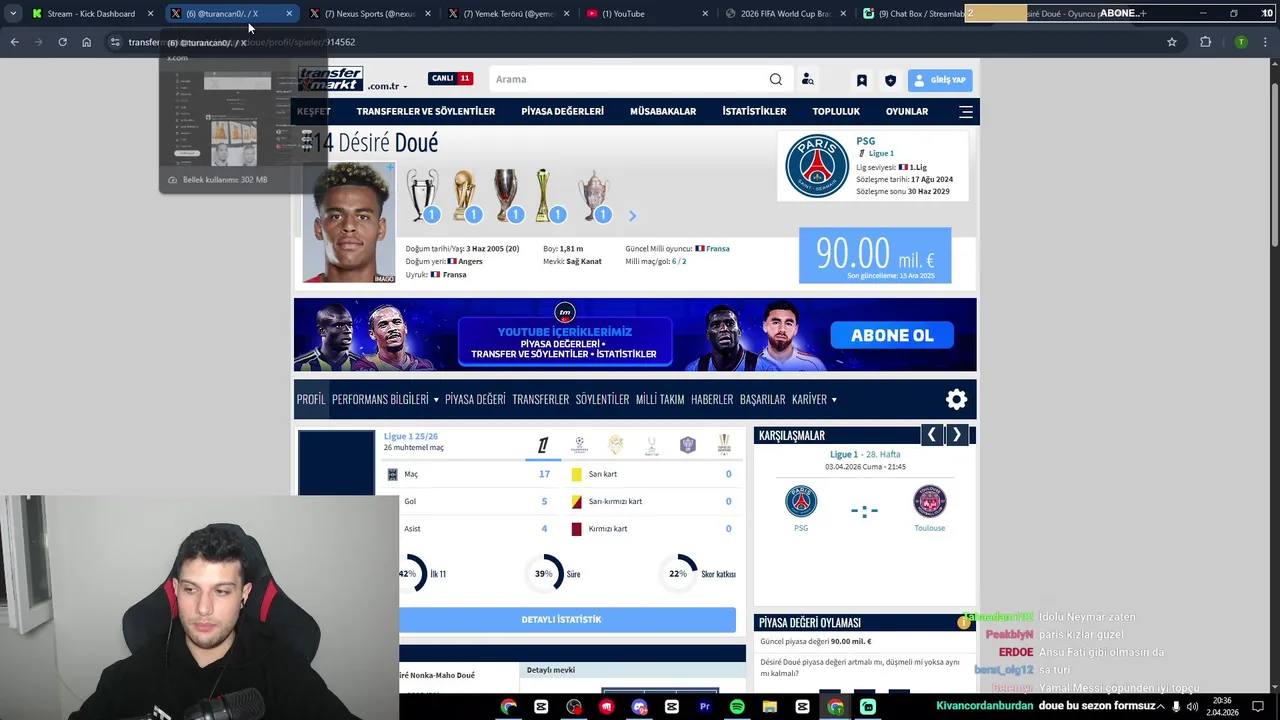Viewport: 1280px width, 720px height.
Task: Click Champions League trophy icon
Action: coord(422,196)
